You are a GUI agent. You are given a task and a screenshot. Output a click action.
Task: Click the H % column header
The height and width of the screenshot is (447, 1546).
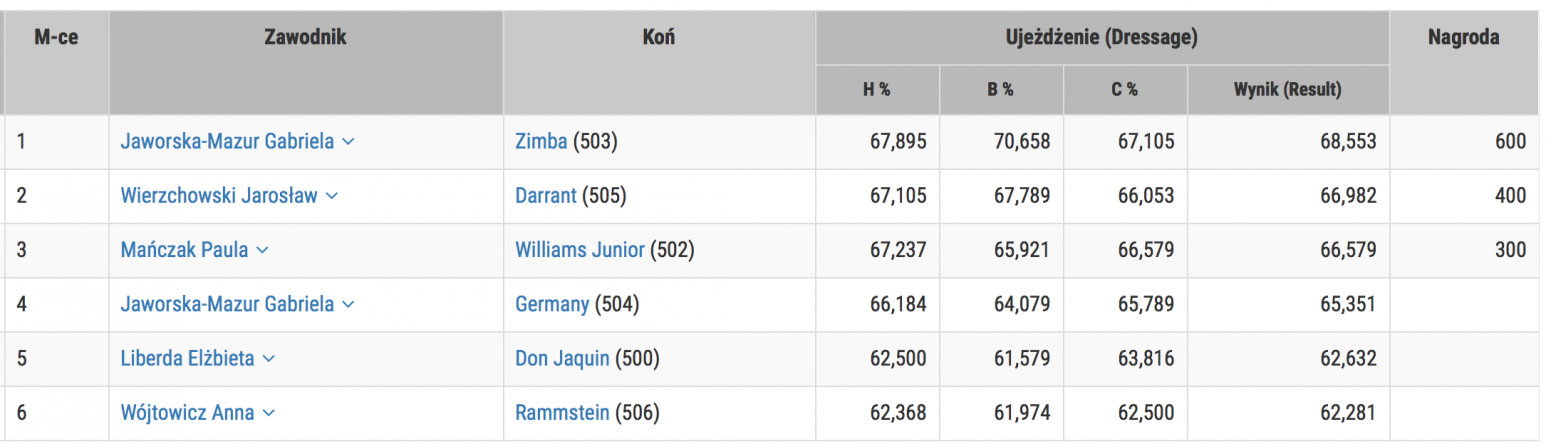coord(877,90)
